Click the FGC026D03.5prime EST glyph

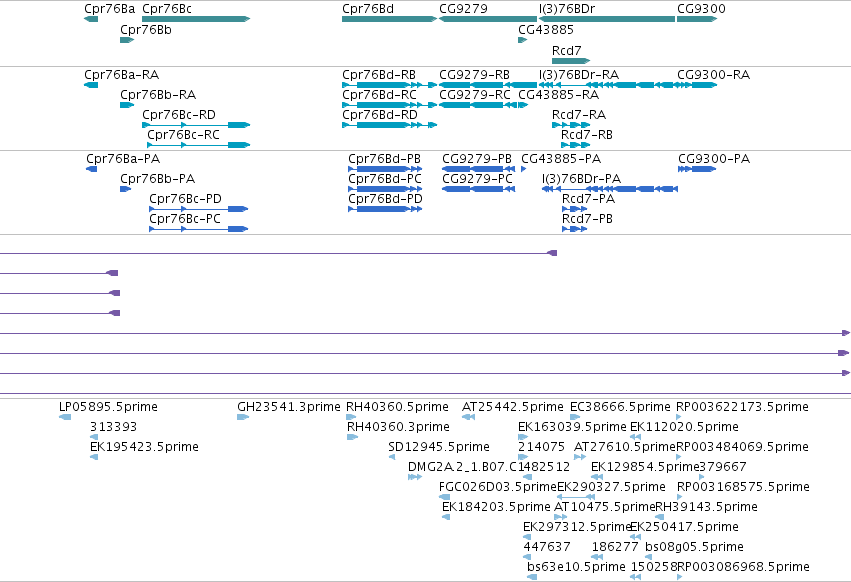click(x=444, y=497)
